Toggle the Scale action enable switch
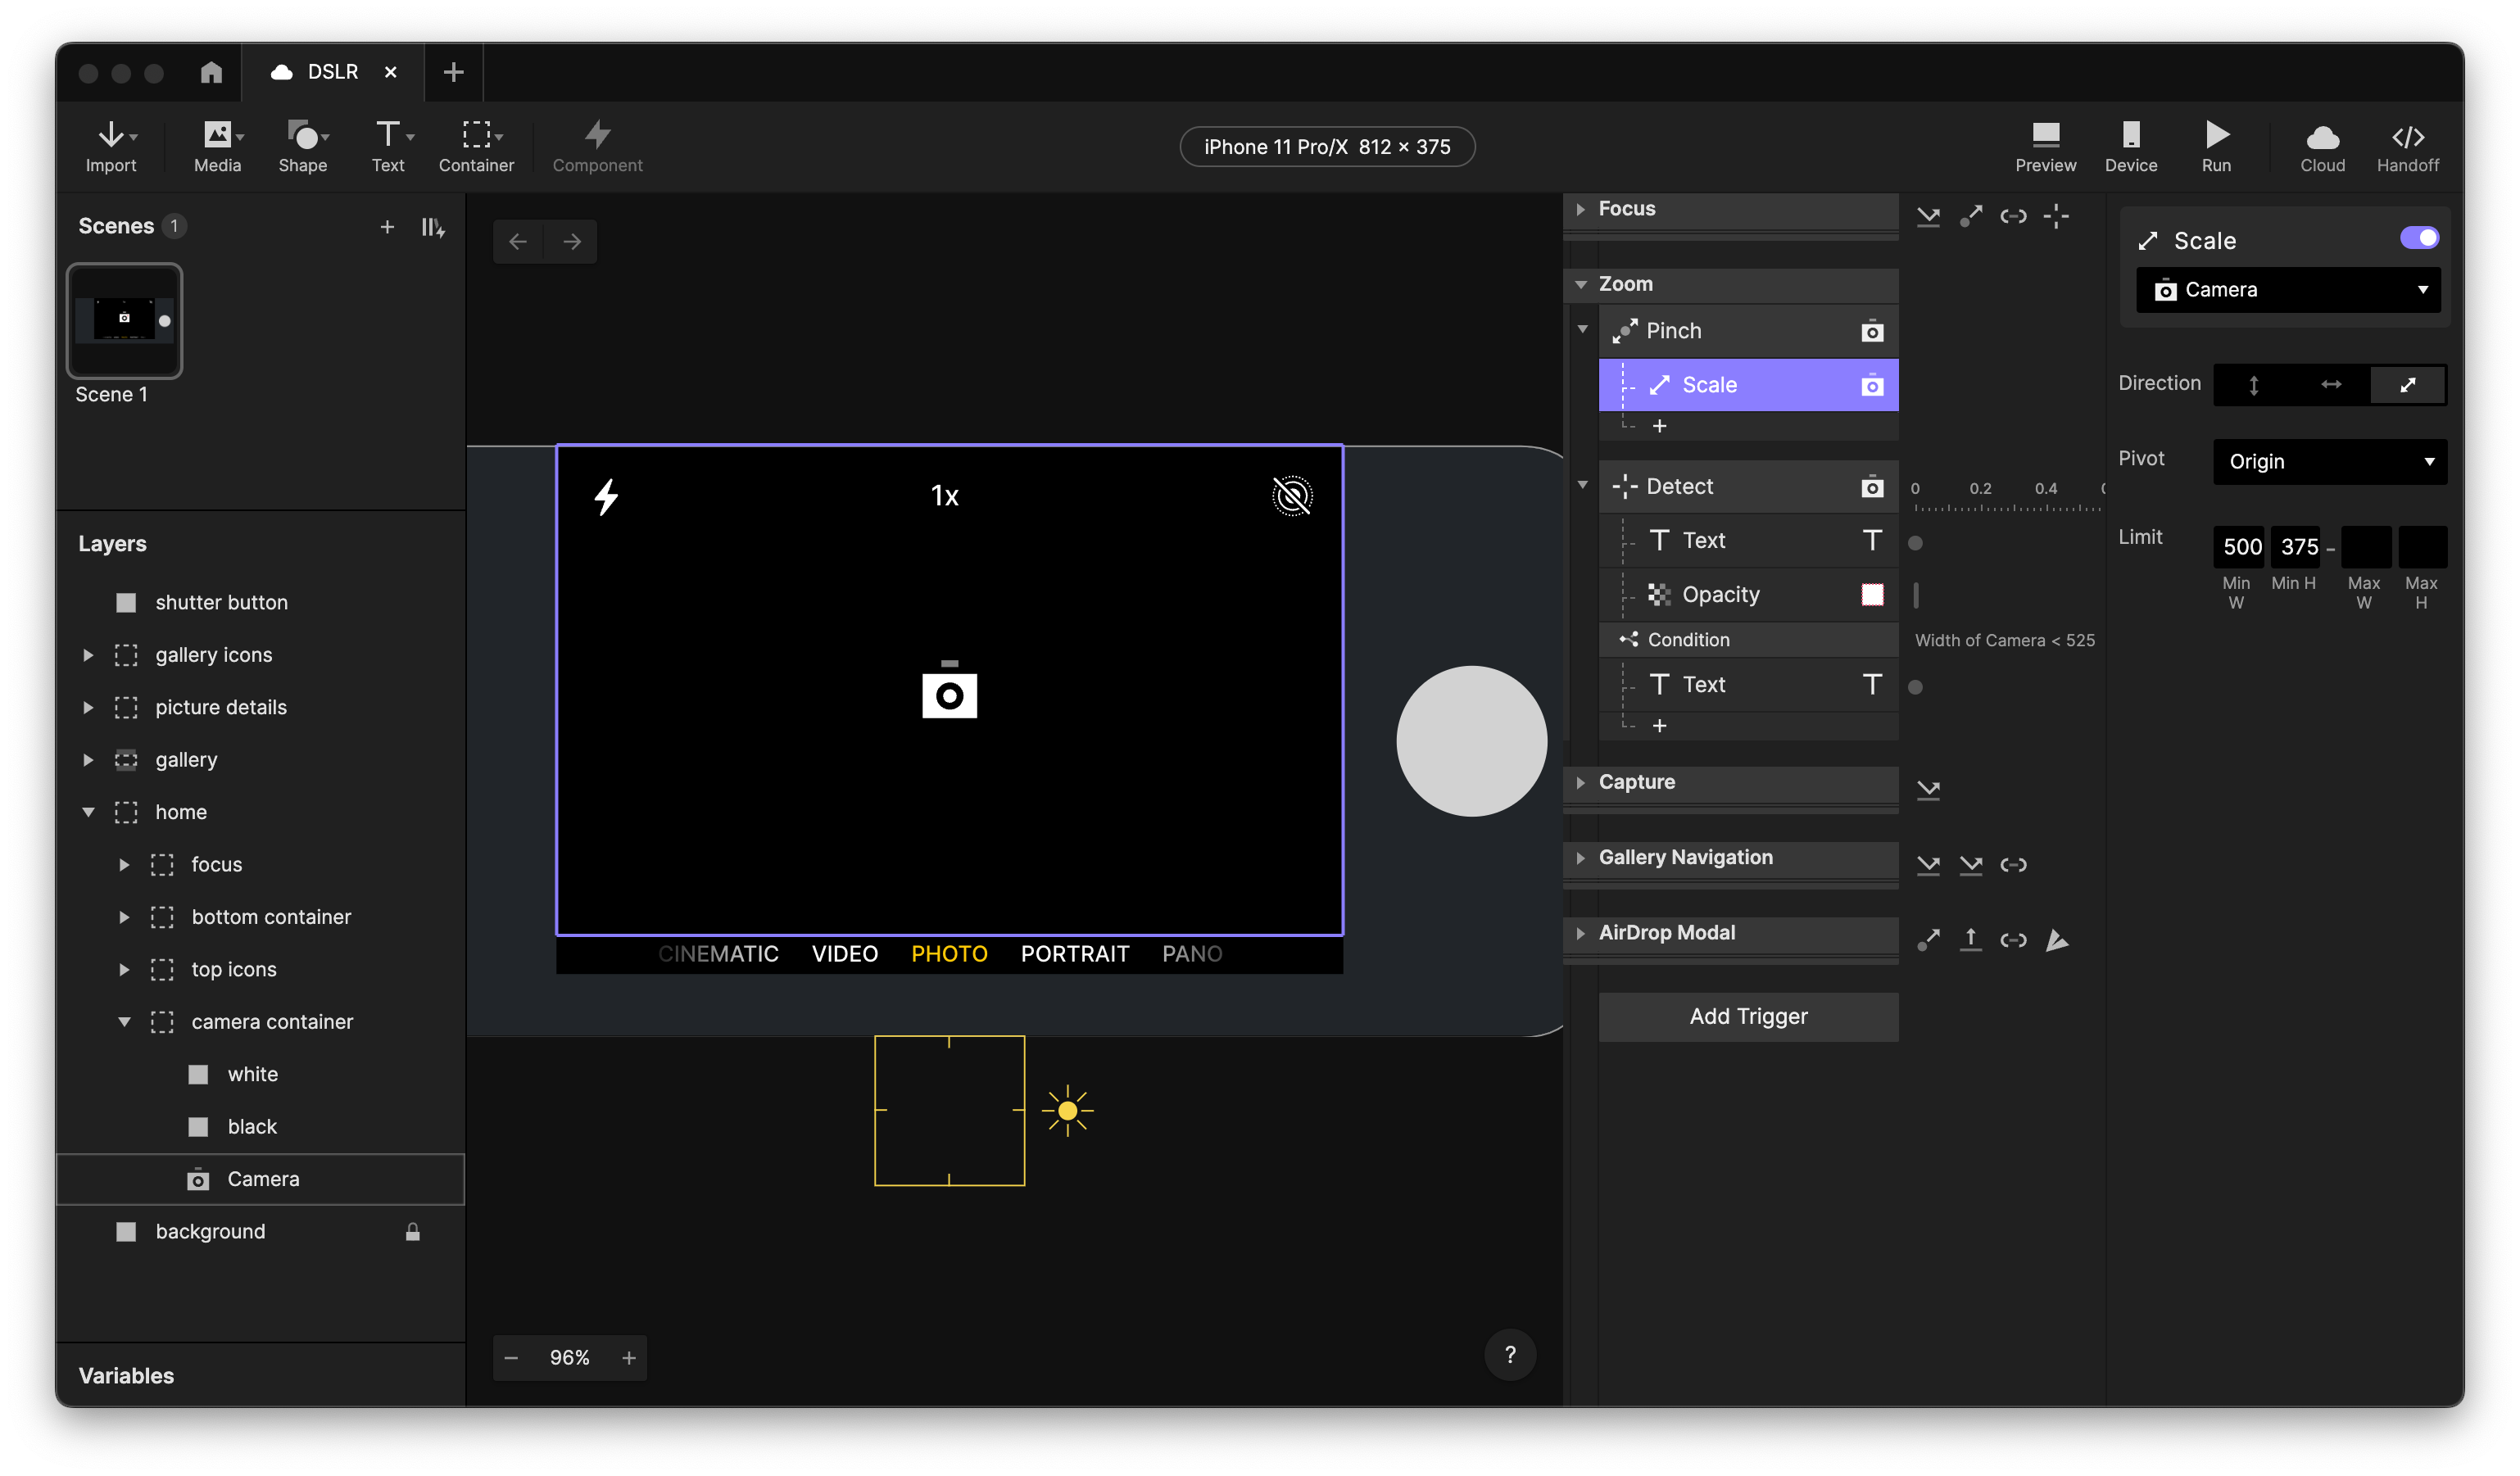Image resolution: width=2520 pixels, height=1476 pixels. click(2422, 238)
